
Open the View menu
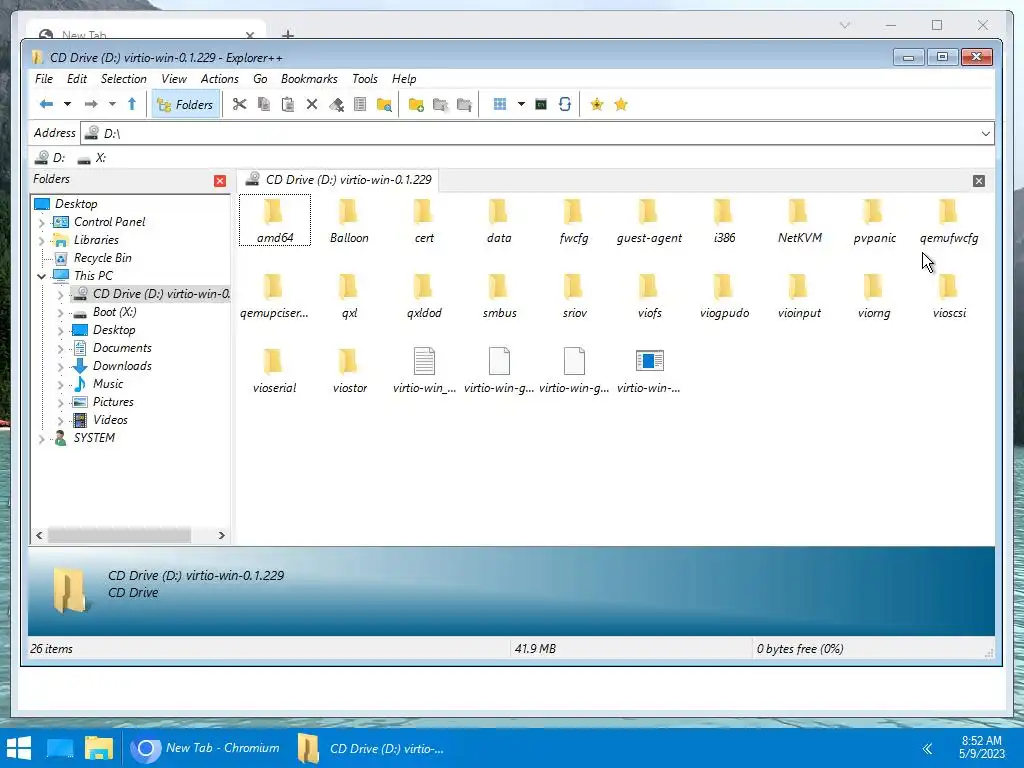174,79
